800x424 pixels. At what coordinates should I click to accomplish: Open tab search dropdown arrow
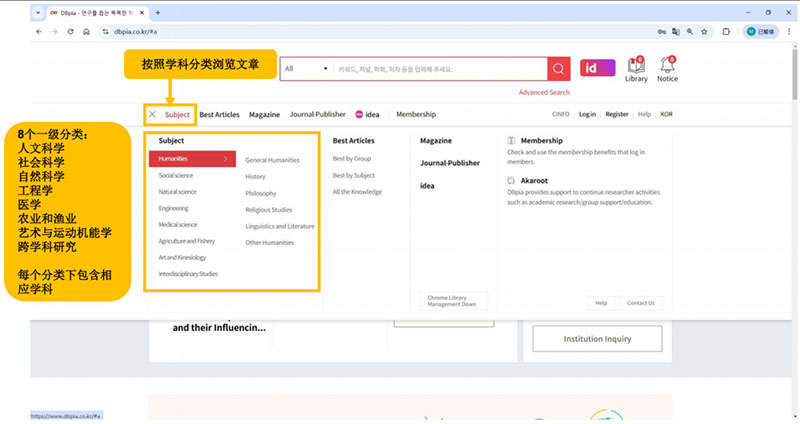click(x=38, y=13)
